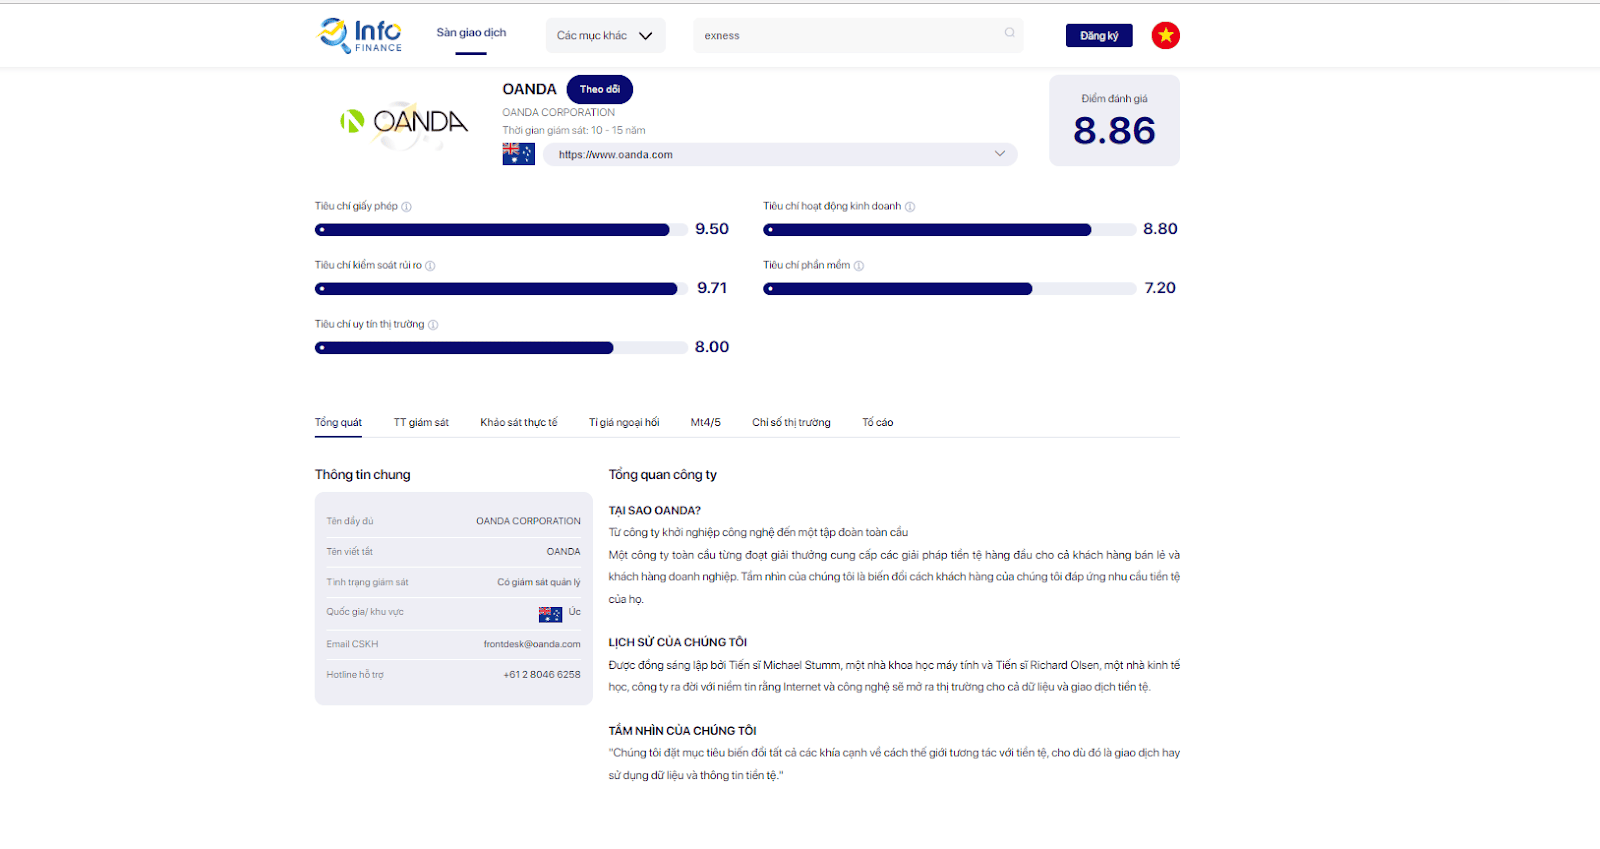This screenshot has width=1600, height=849.
Task: Click the 8.86 rating score card
Action: coord(1114,120)
